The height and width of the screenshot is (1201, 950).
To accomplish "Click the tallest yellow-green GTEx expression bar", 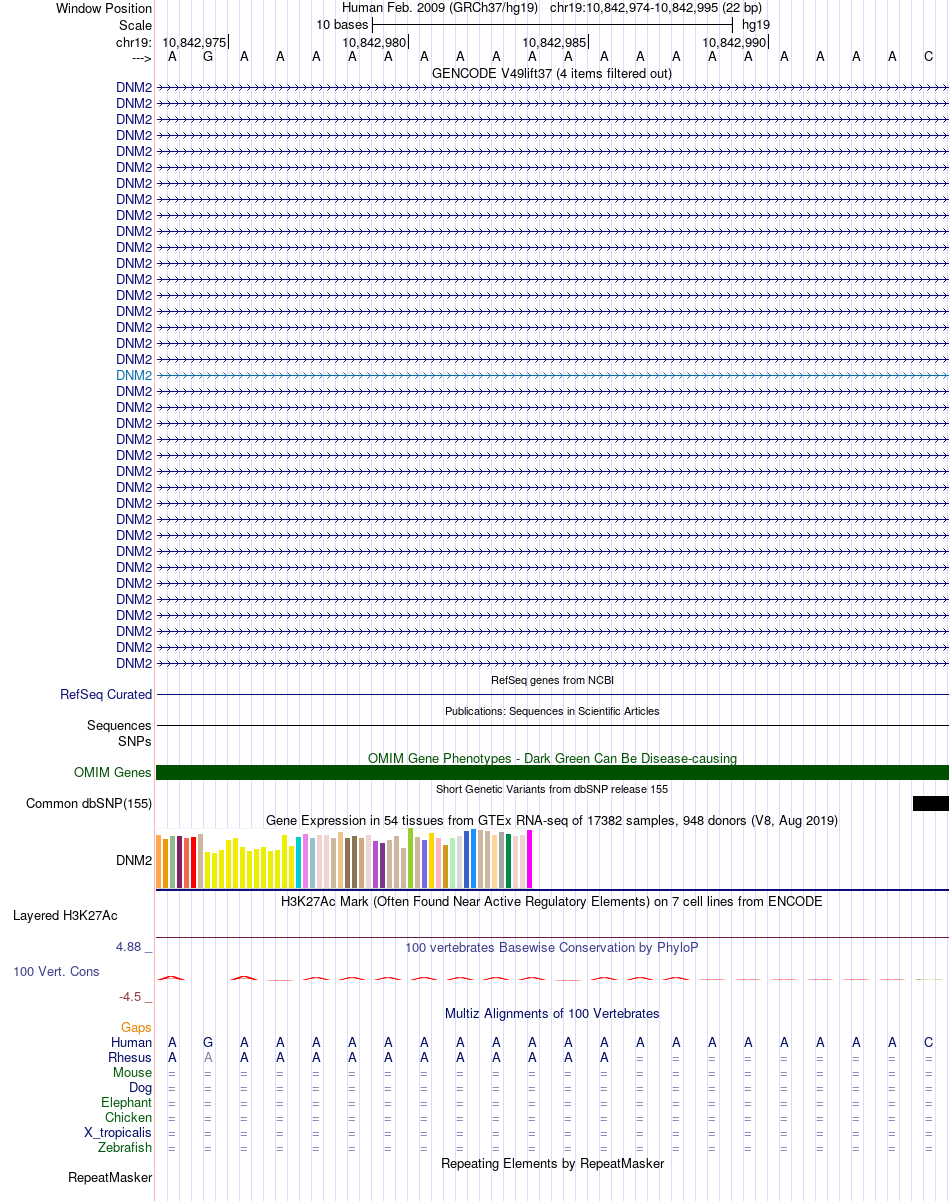I will coord(411,858).
